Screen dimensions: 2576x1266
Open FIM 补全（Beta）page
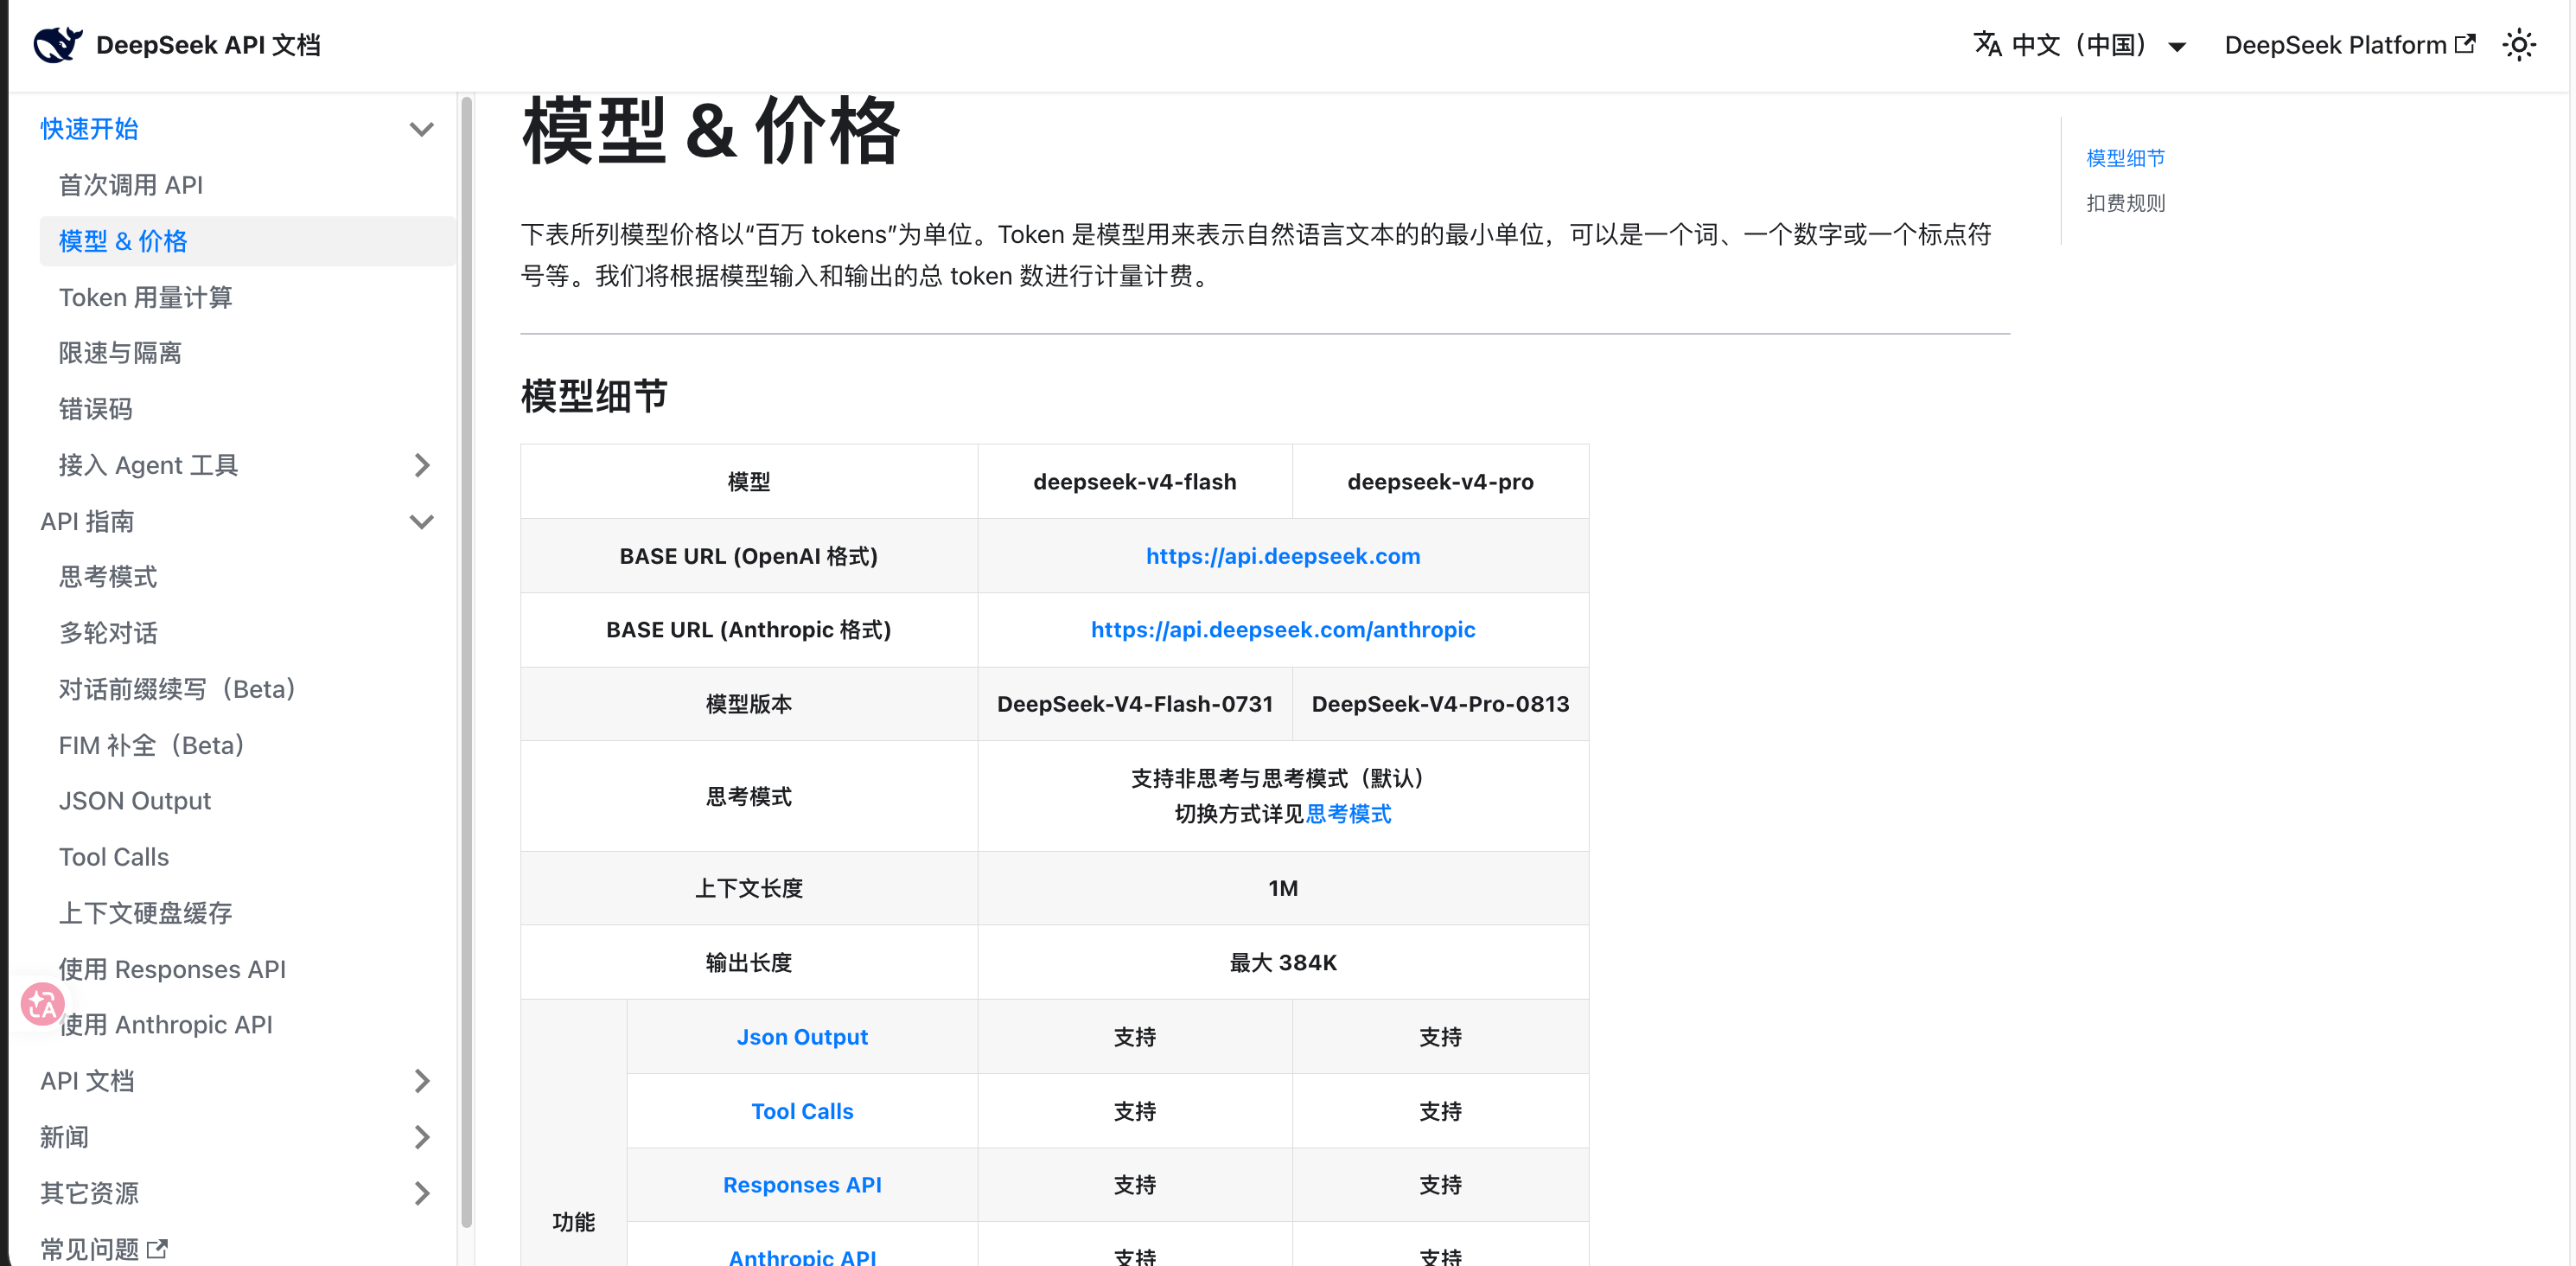tap(152, 745)
